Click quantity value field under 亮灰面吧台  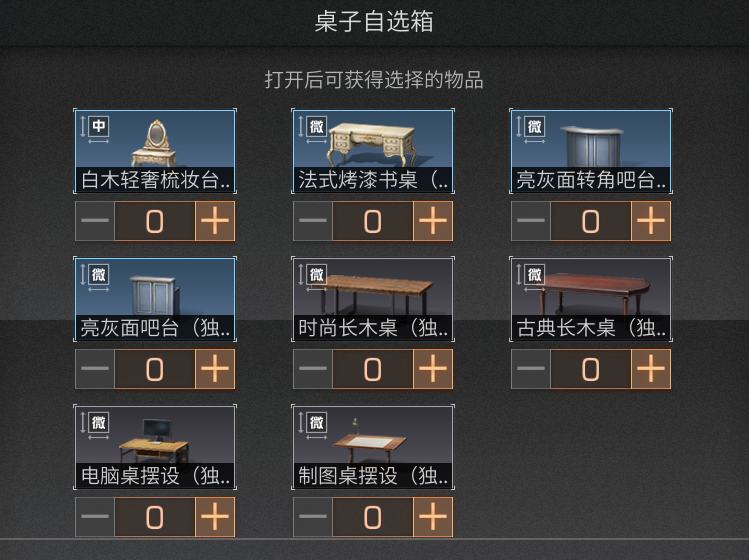(x=155, y=369)
